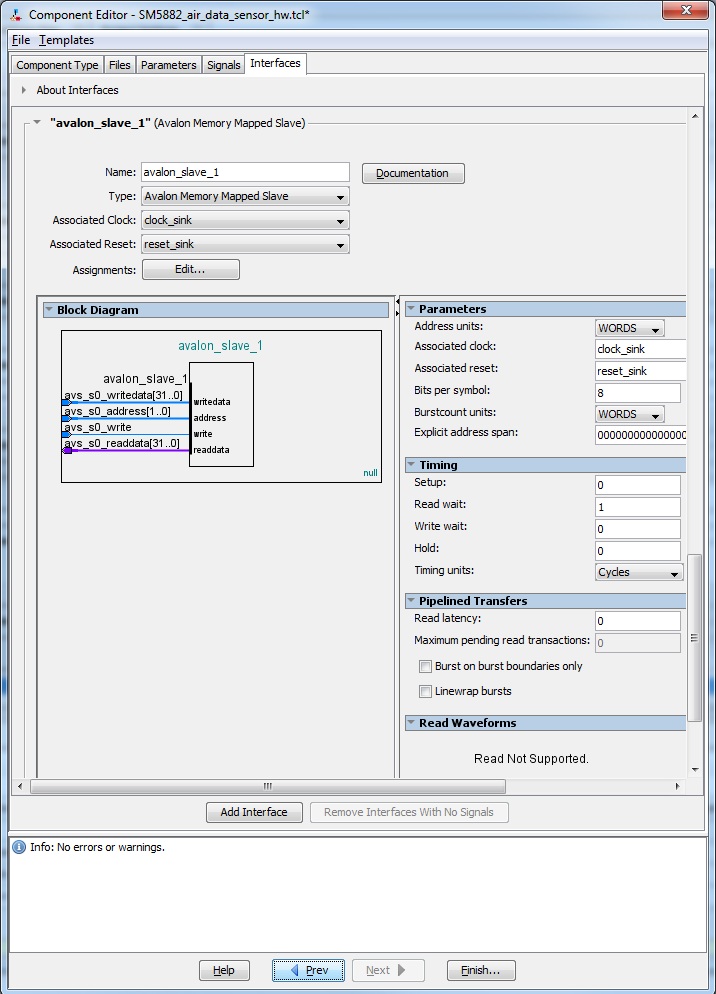Click the Finish button
The width and height of the screenshot is (716, 994).
pyautogui.click(x=481, y=970)
